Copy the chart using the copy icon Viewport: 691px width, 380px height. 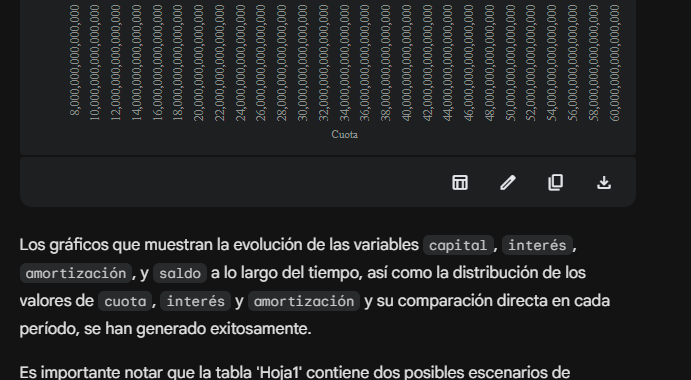[555, 183]
